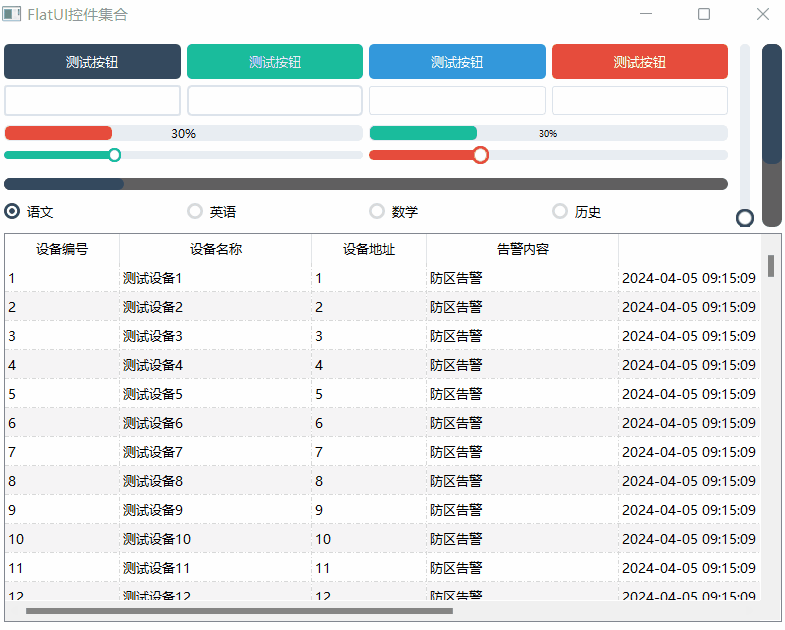Select cell 测试设备3
This screenshot has width=785, height=630.
point(215,336)
